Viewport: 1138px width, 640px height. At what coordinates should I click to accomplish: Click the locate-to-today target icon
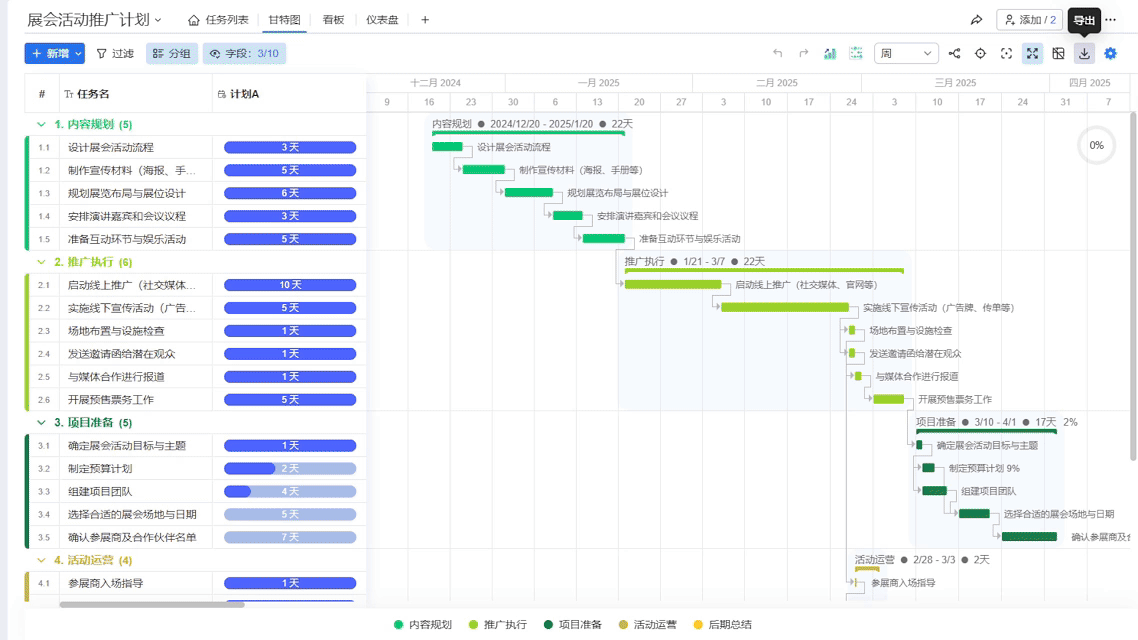click(980, 54)
